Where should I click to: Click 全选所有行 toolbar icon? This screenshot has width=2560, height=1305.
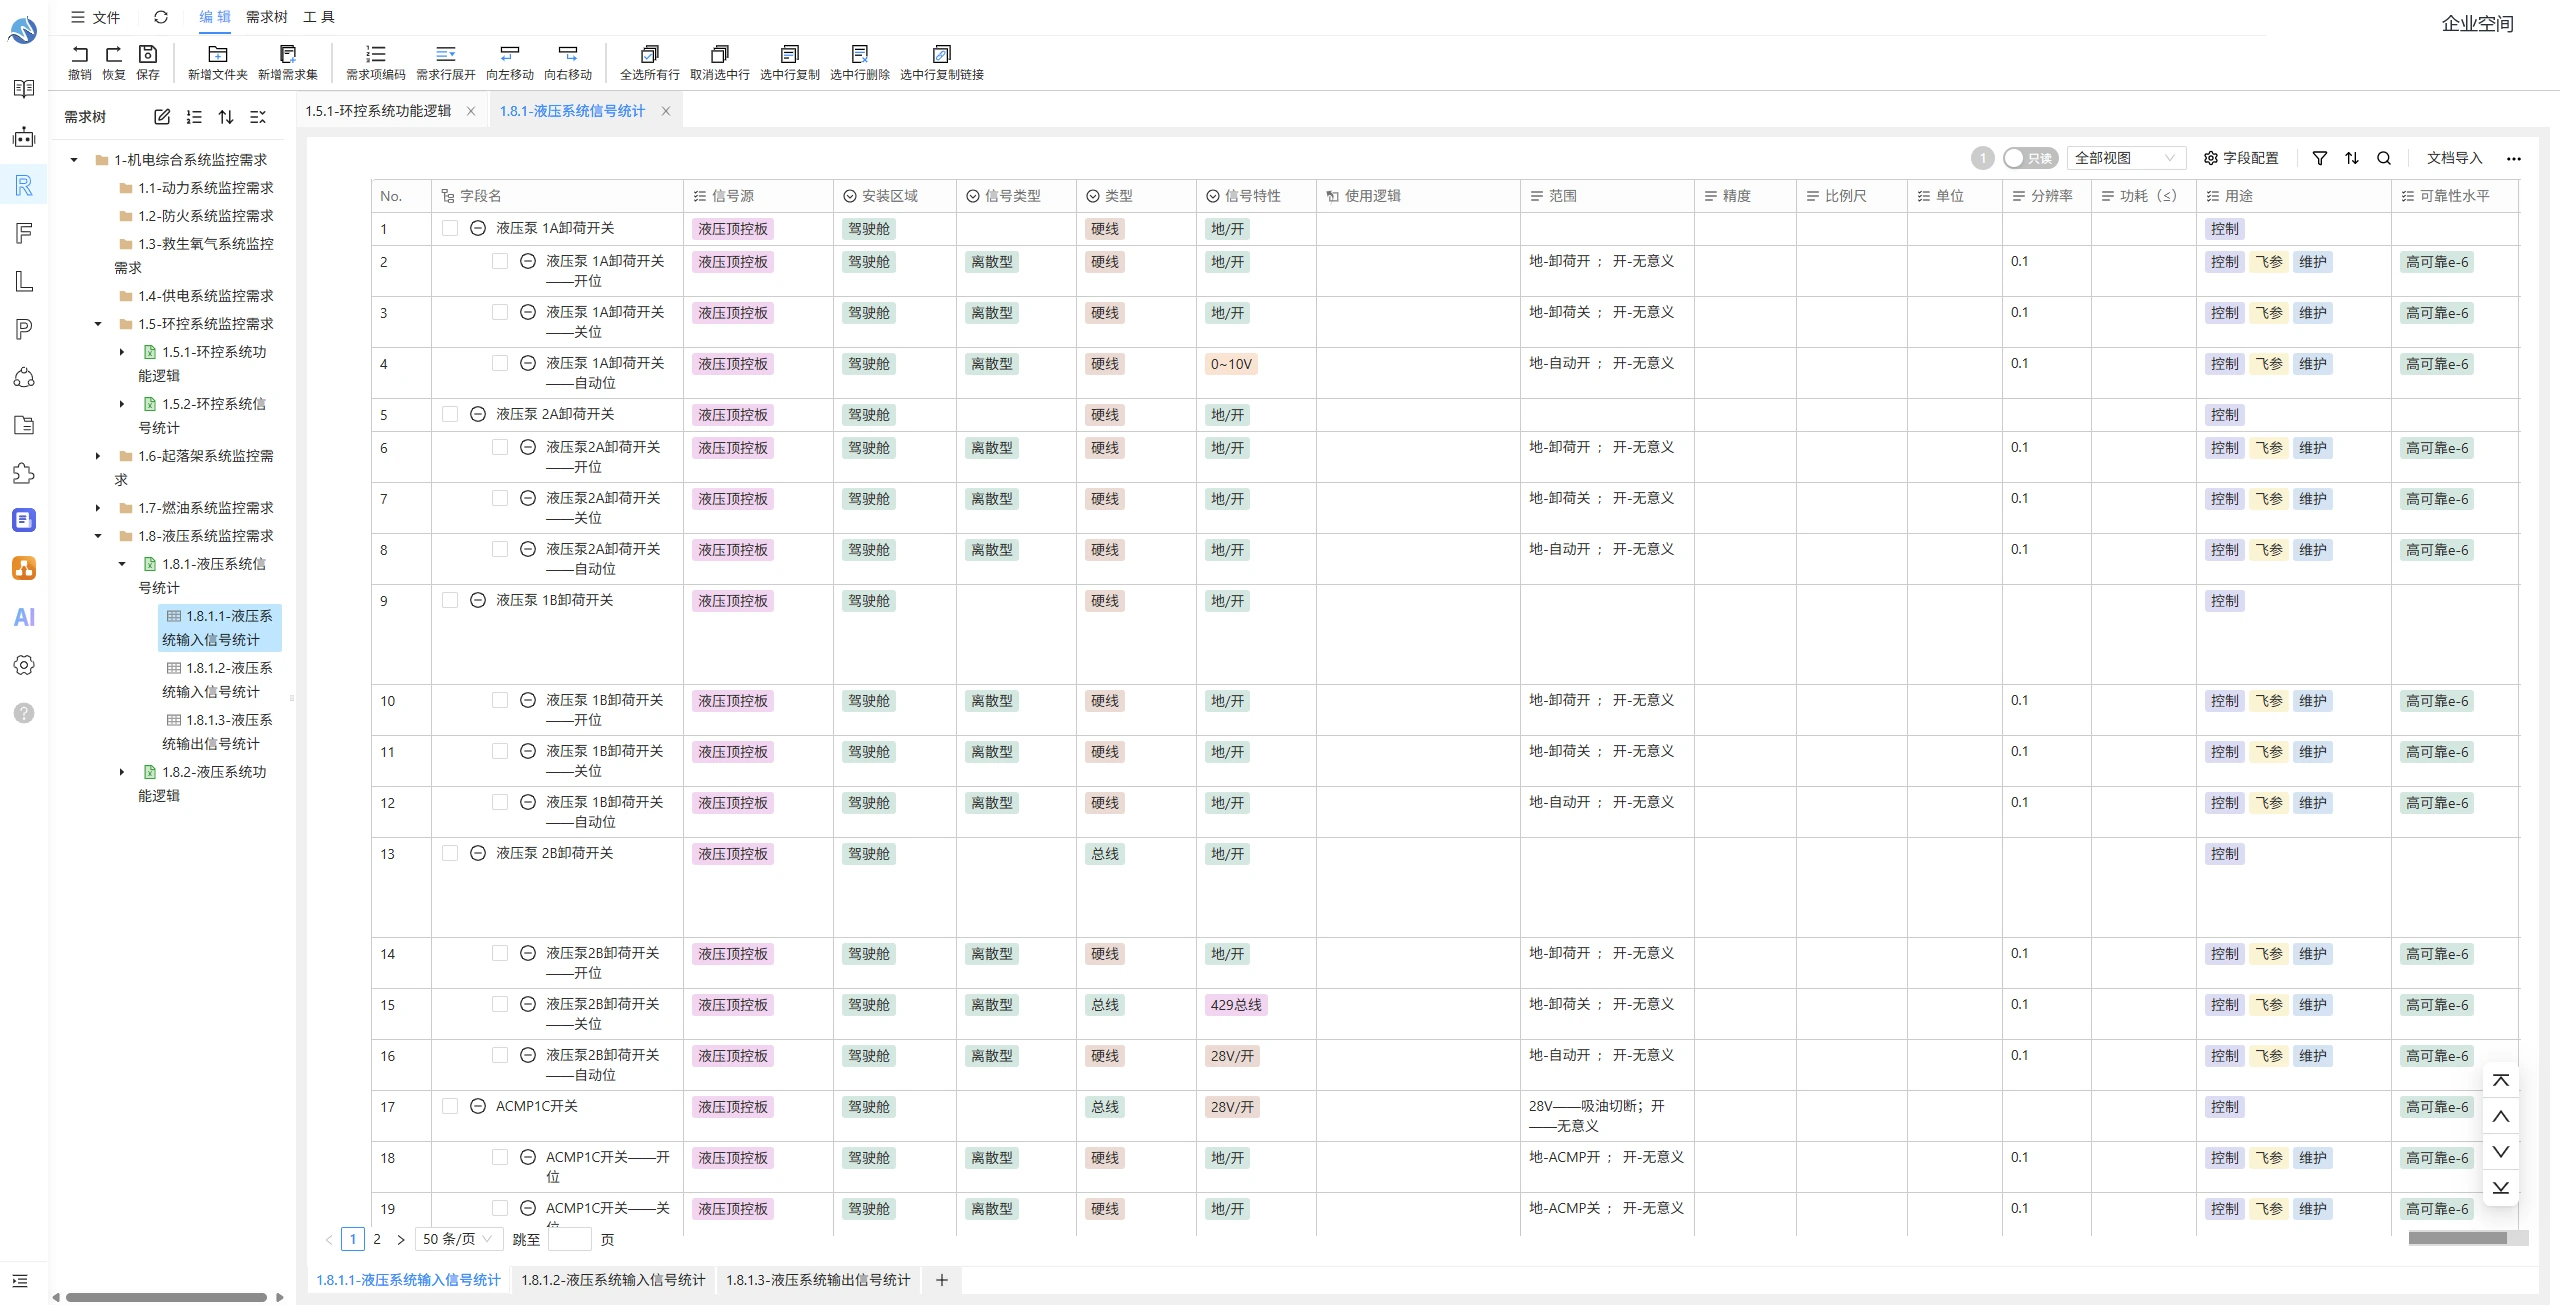coord(650,54)
